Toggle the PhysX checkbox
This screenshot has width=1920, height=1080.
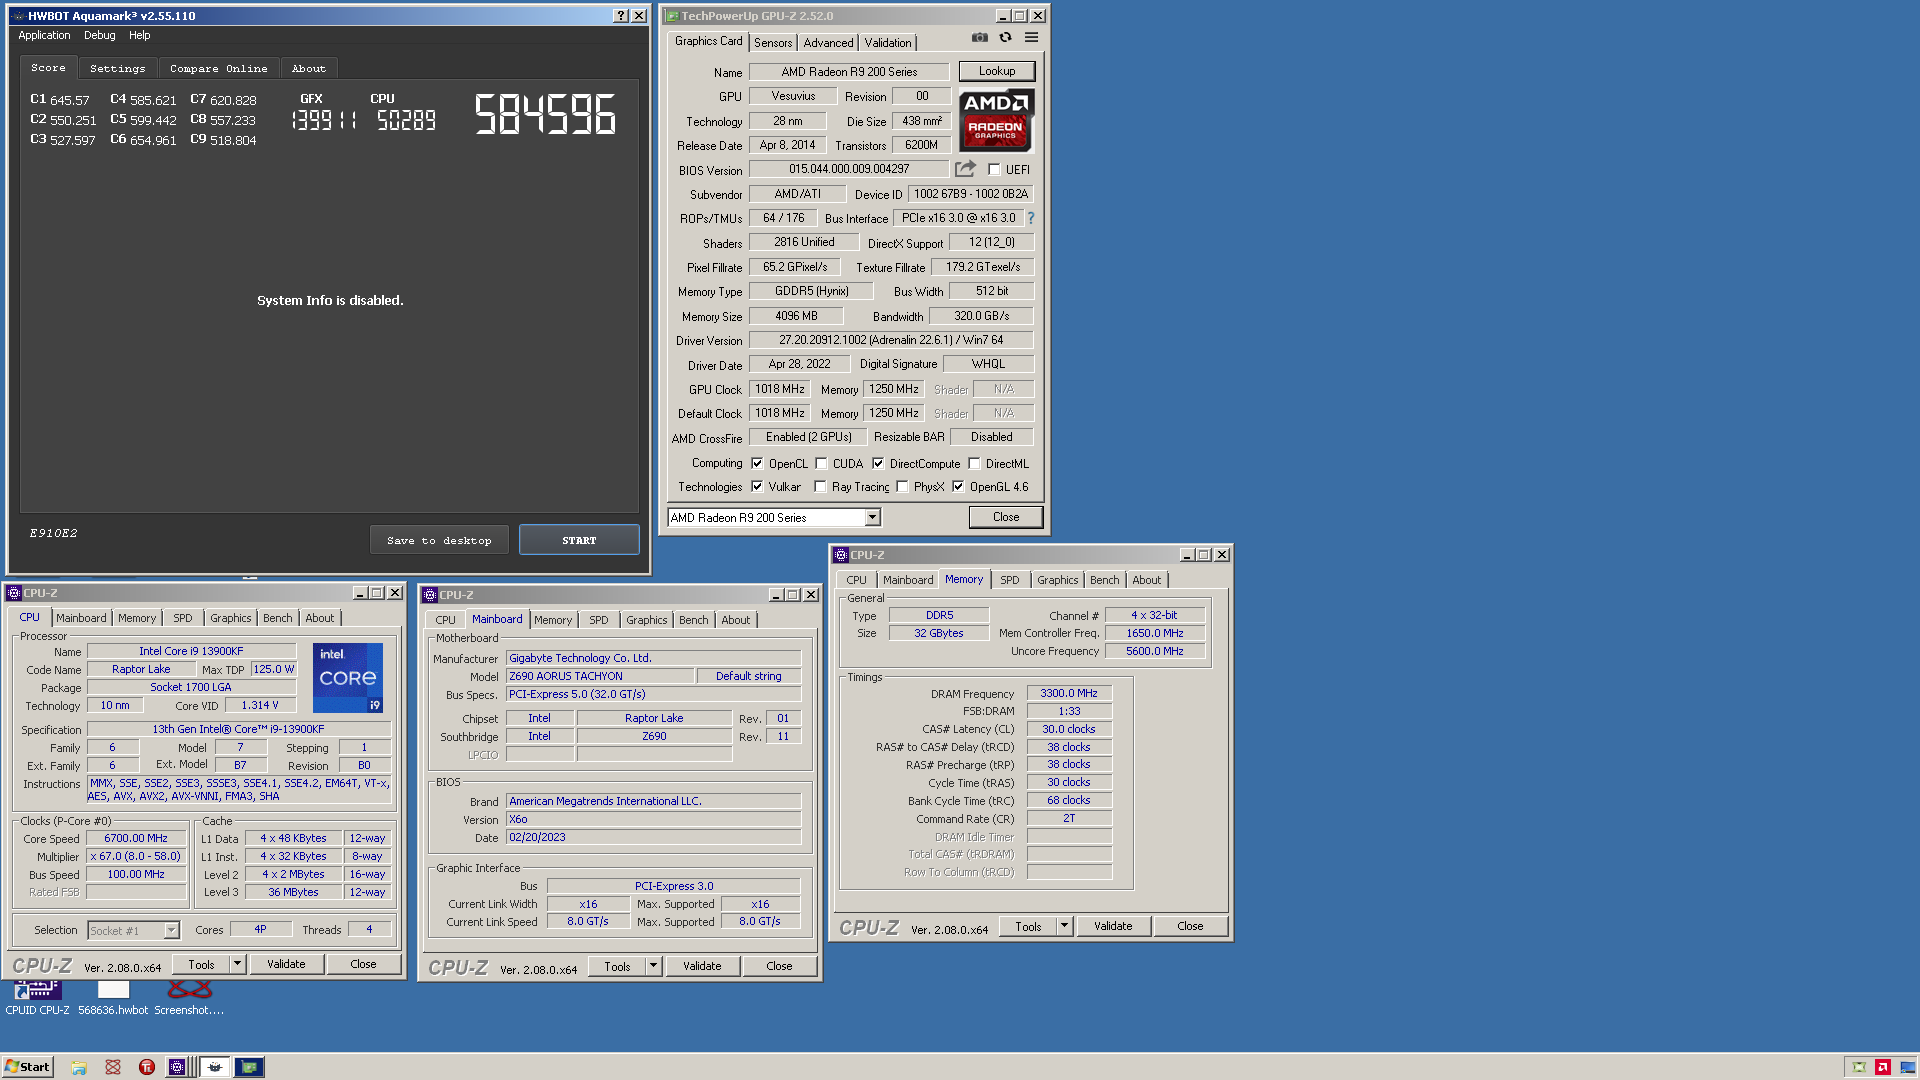(x=902, y=487)
